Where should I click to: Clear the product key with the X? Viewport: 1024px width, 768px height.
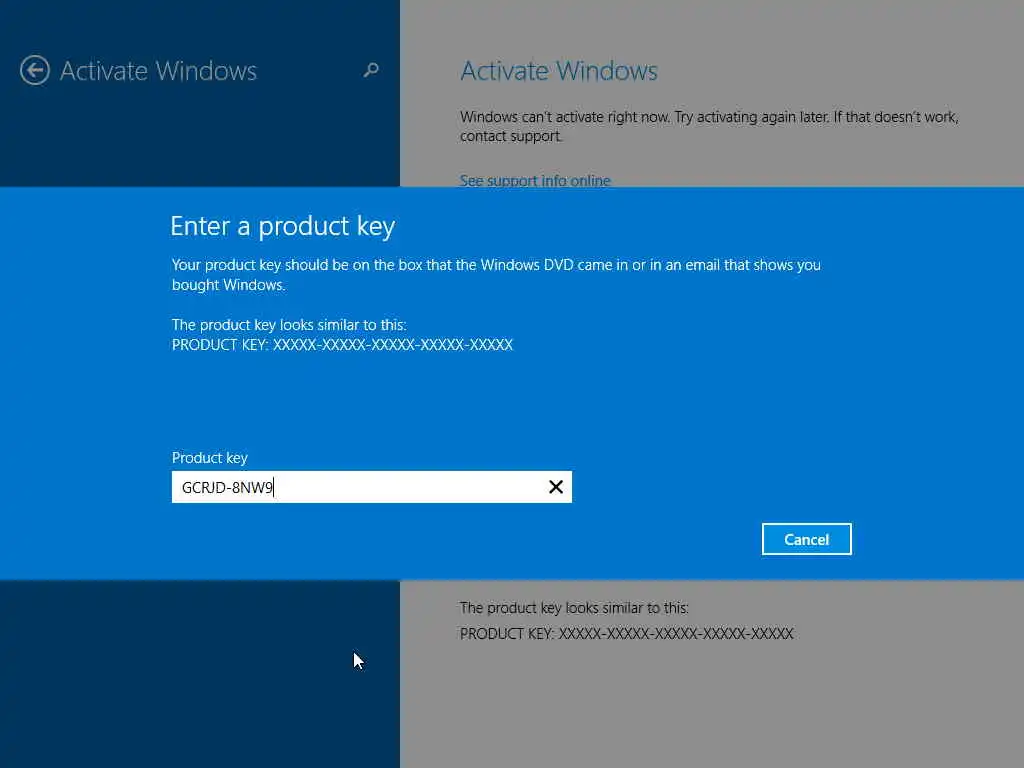(x=556, y=487)
